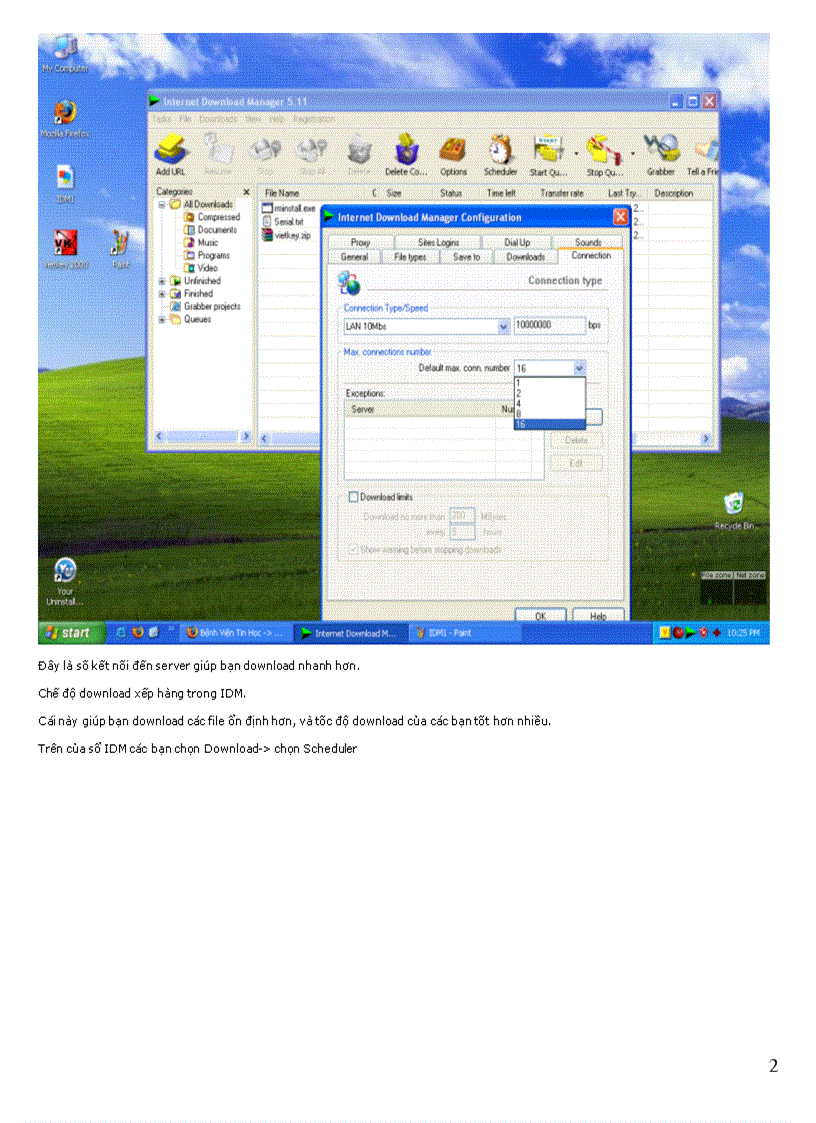This screenshot has height=1123, width=816.
Task: Click the Stop Queue icon
Action: (x=601, y=150)
